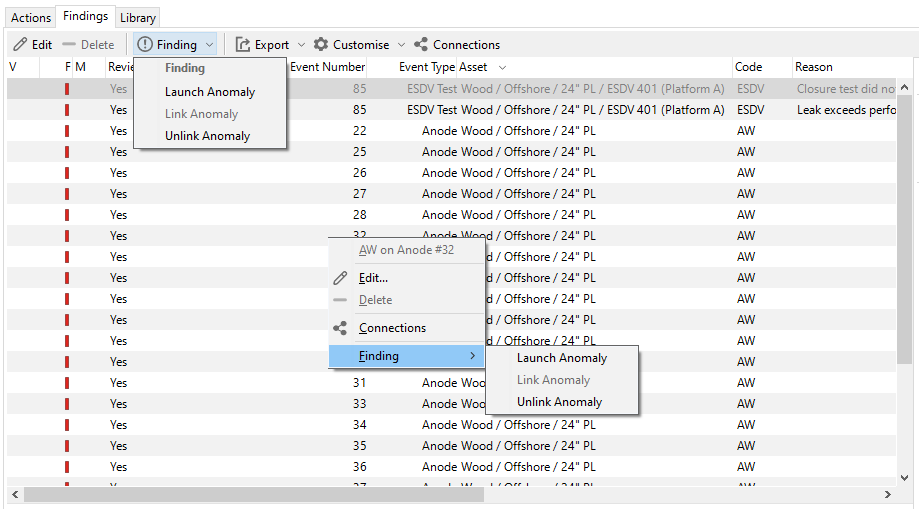Choose Link Anomaly in toolbar Finding menu
Image resolution: width=919 pixels, height=509 pixels.
[x=201, y=114]
